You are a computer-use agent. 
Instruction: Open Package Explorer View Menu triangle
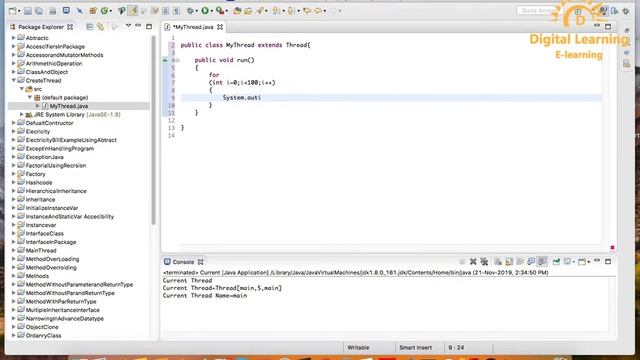pyautogui.click(x=128, y=26)
